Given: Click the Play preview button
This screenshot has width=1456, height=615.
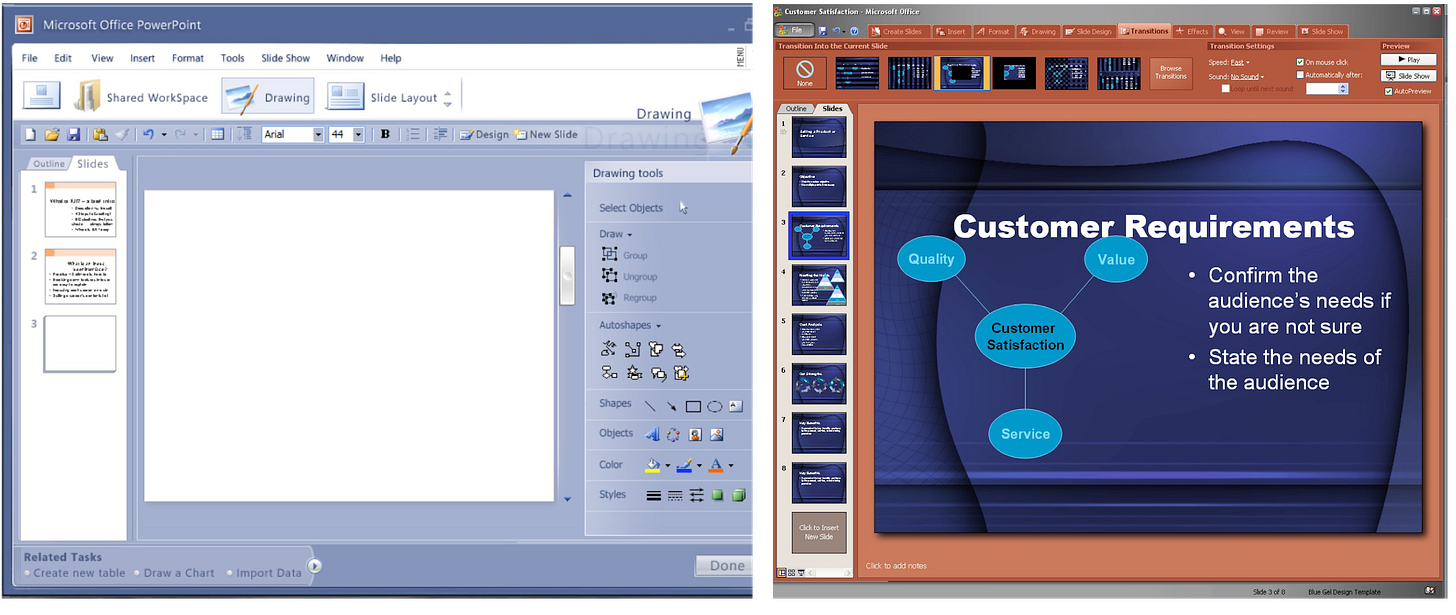Looking at the screenshot, I should pyautogui.click(x=1408, y=60).
